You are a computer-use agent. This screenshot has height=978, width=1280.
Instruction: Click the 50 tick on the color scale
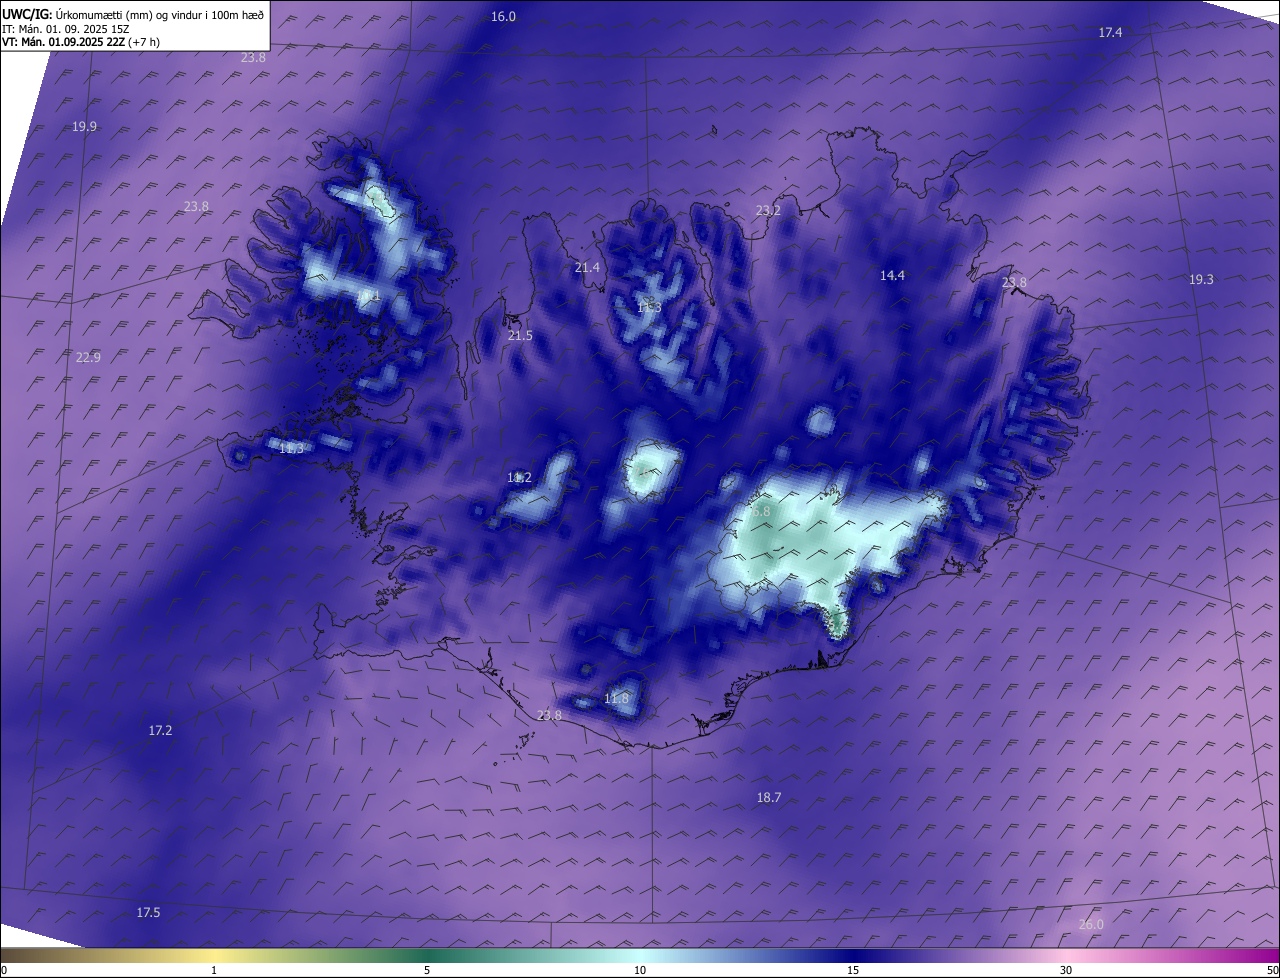click(x=1273, y=971)
